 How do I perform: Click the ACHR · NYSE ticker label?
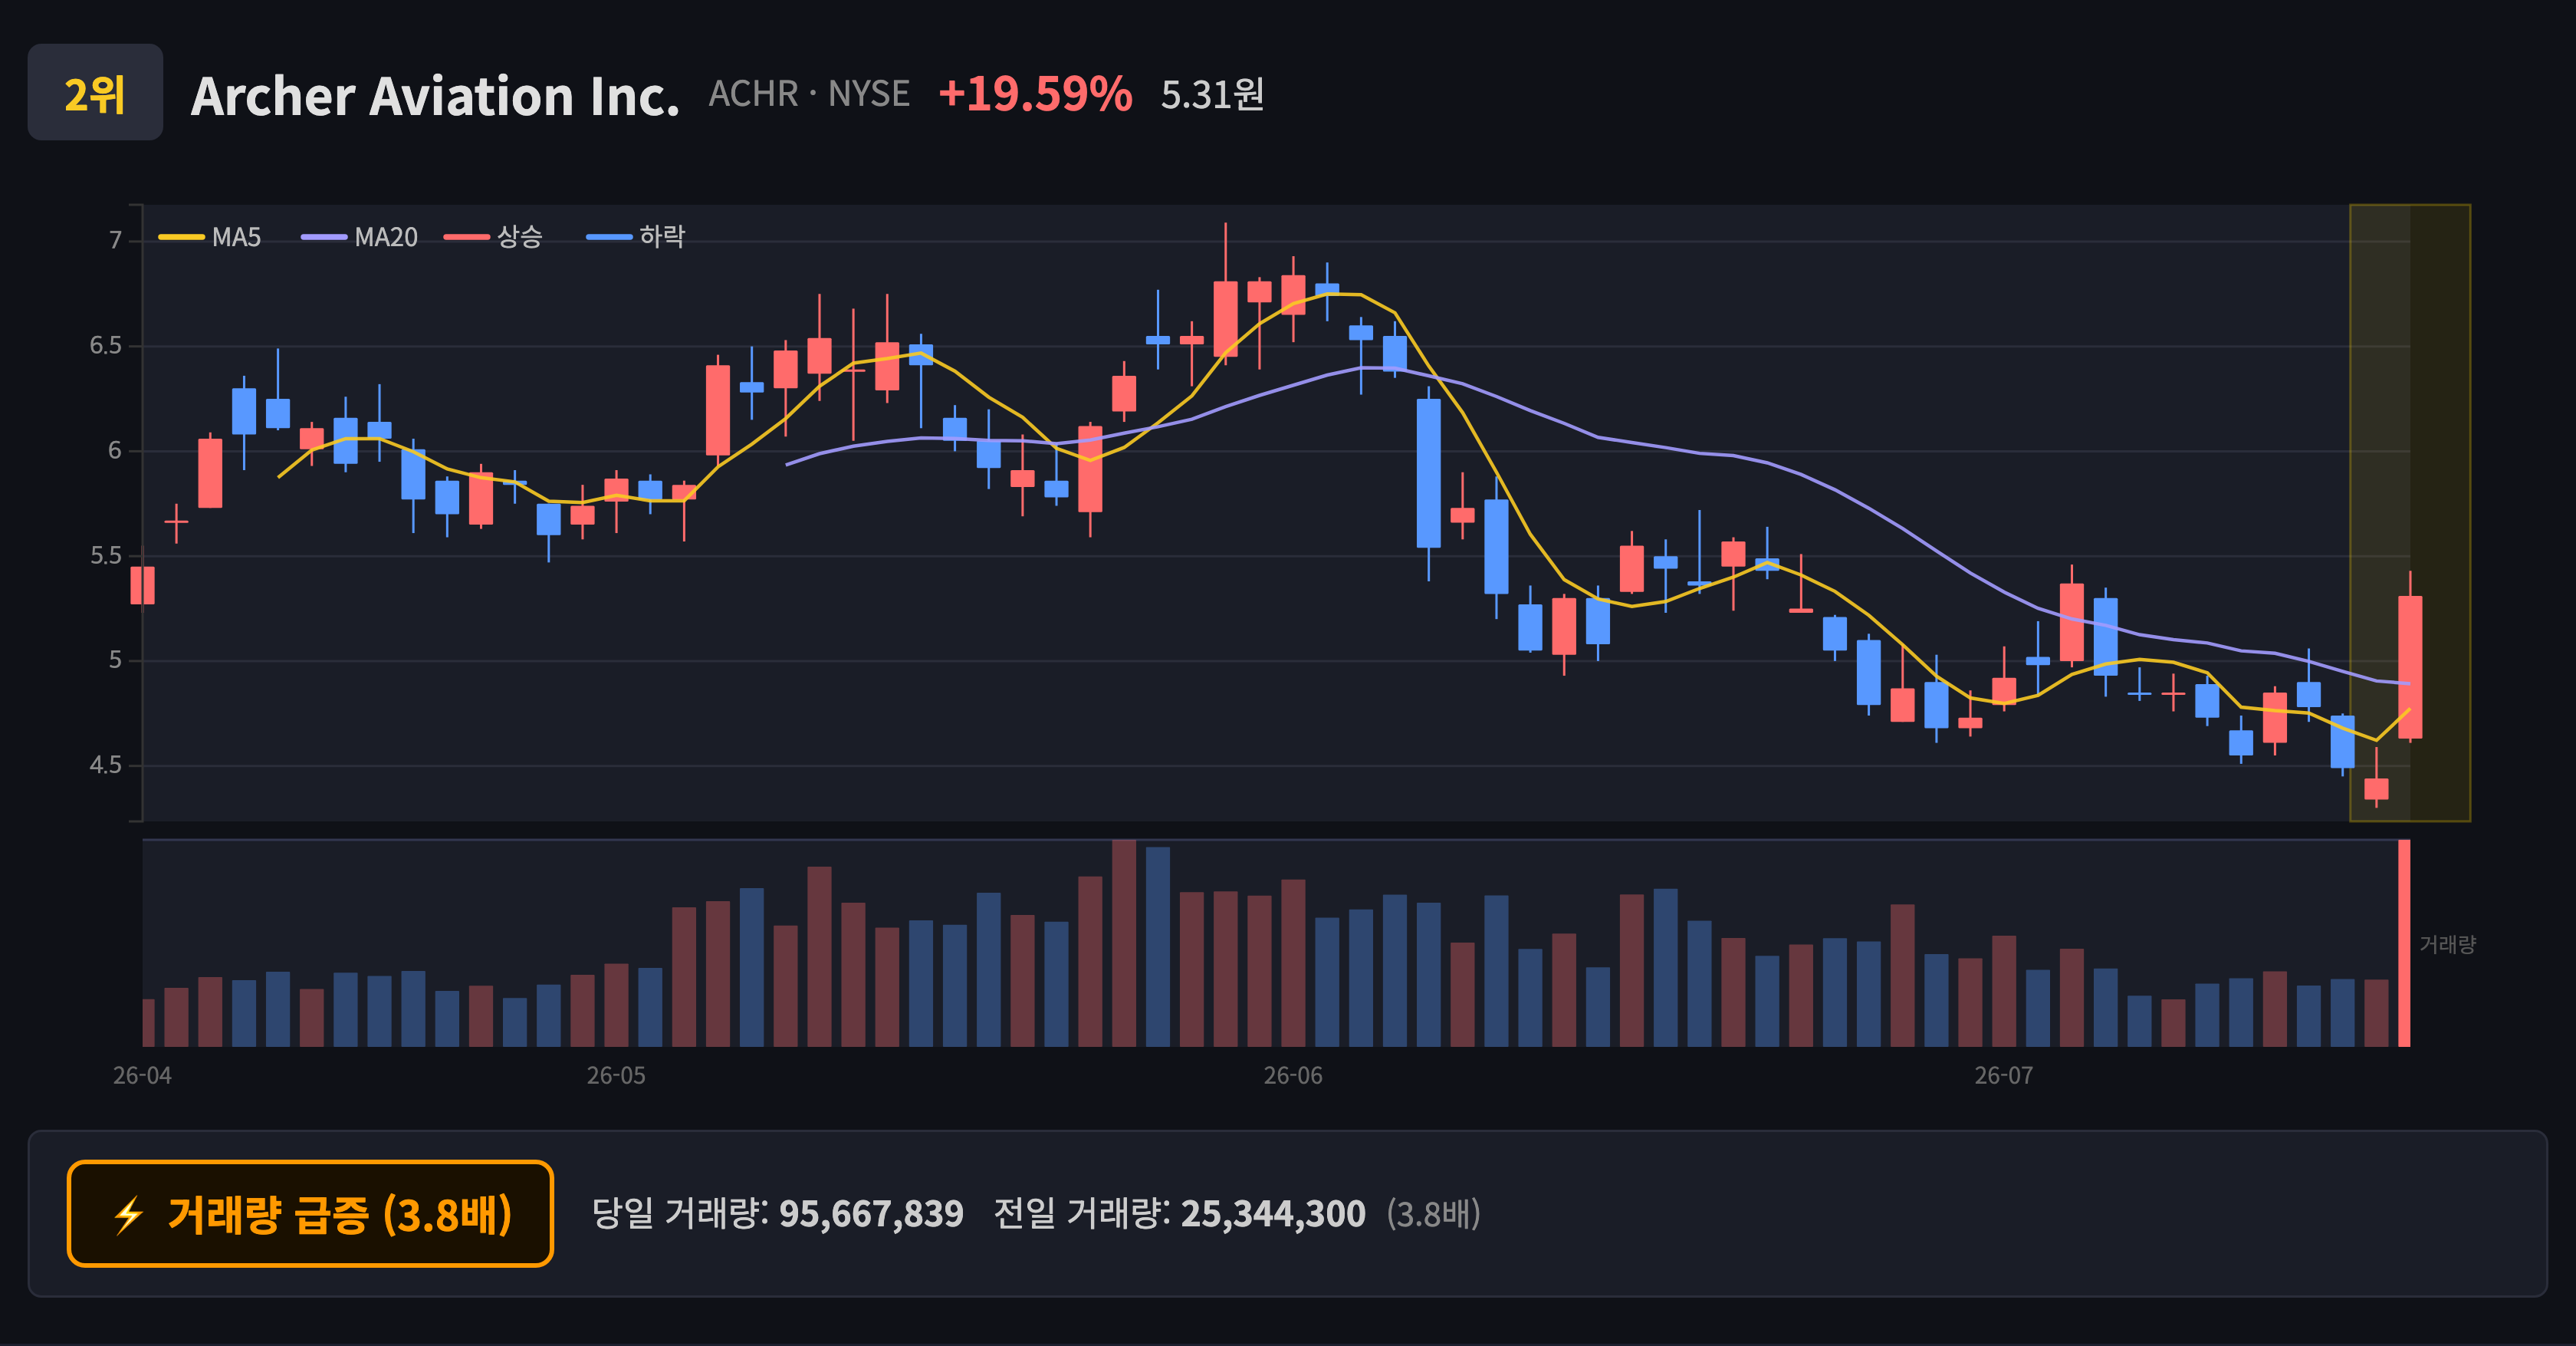click(809, 94)
